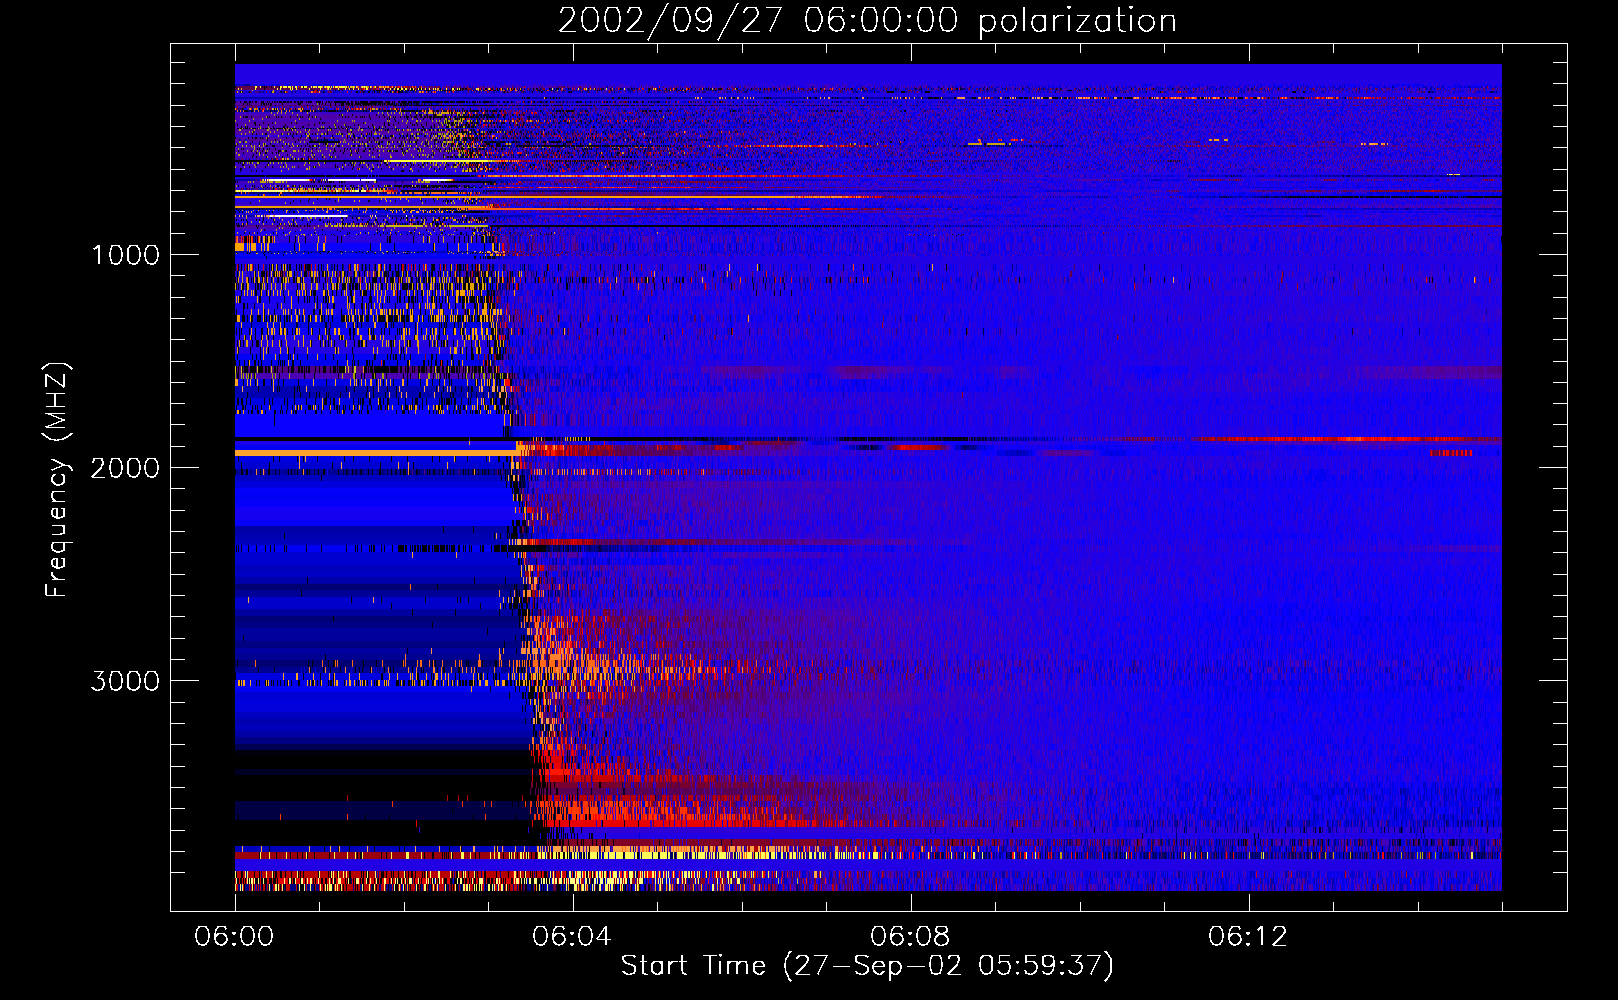The height and width of the screenshot is (1000, 1618).
Task: Click the '2000' frequency axis label
Action: coord(125,468)
